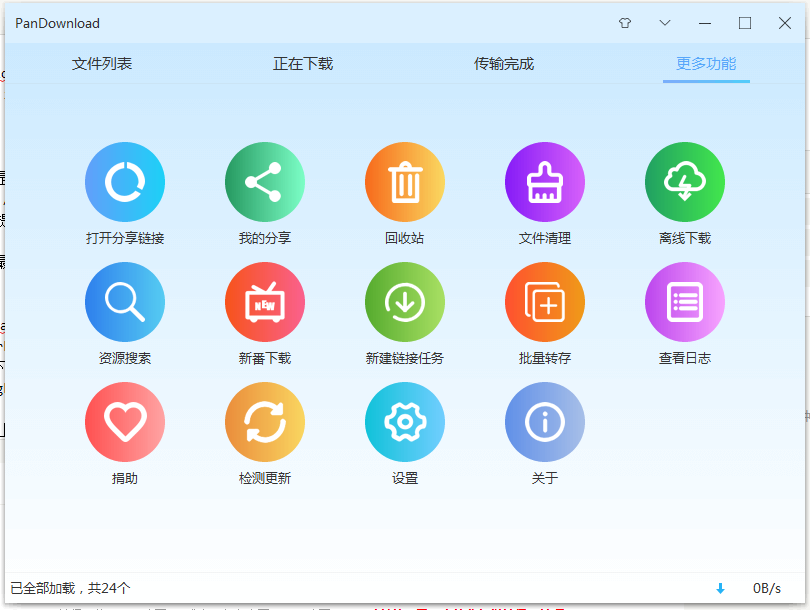810x610 pixels.
Task: Expand the title bar dropdown chevron menu
Action: coord(665,23)
